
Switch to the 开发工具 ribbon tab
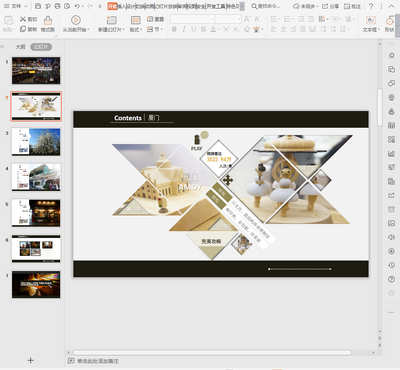coord(215,6)
